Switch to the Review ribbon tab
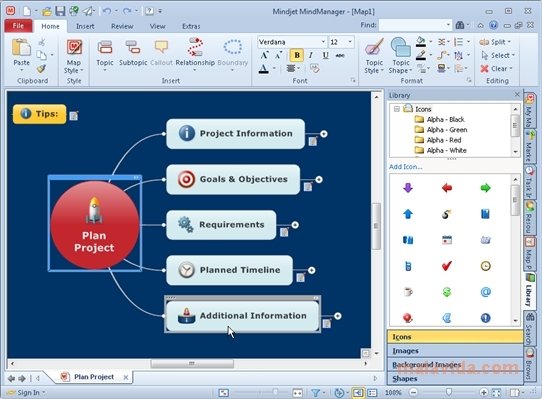Screen dimensions: 542x399 tap(122, 26)
